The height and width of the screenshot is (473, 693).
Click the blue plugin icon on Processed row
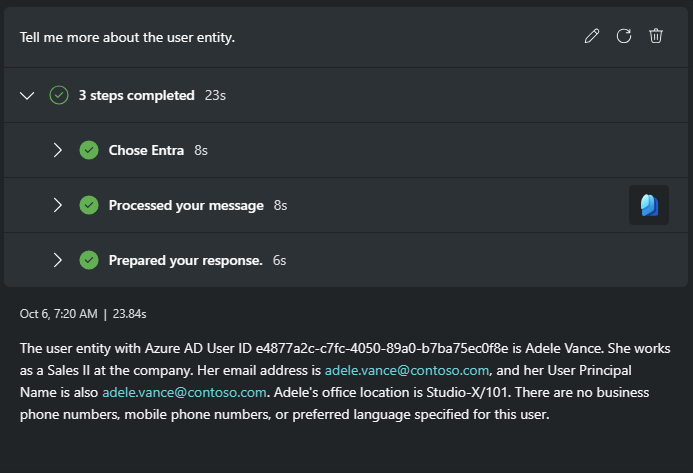pos(649,205)
